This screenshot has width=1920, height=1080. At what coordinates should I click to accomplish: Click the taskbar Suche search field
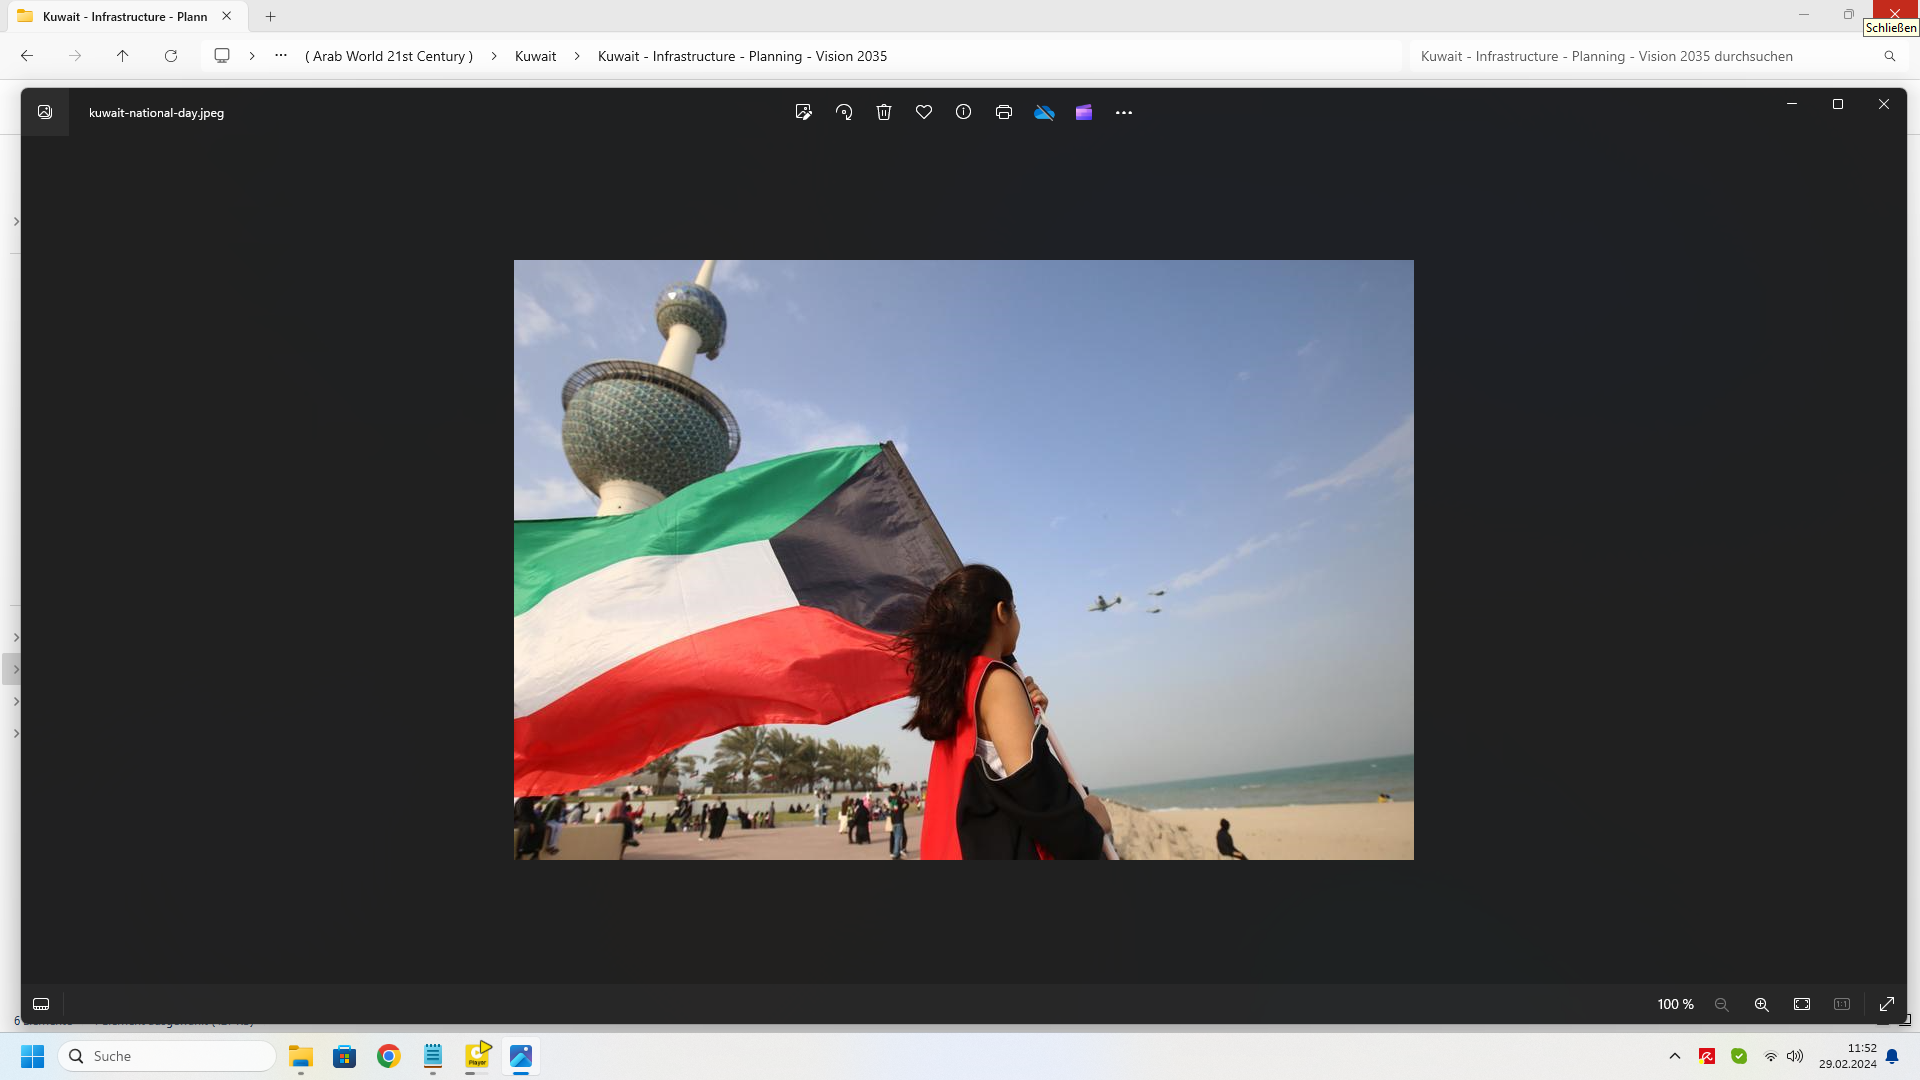pyautogui.click(x=167, y=1056)
